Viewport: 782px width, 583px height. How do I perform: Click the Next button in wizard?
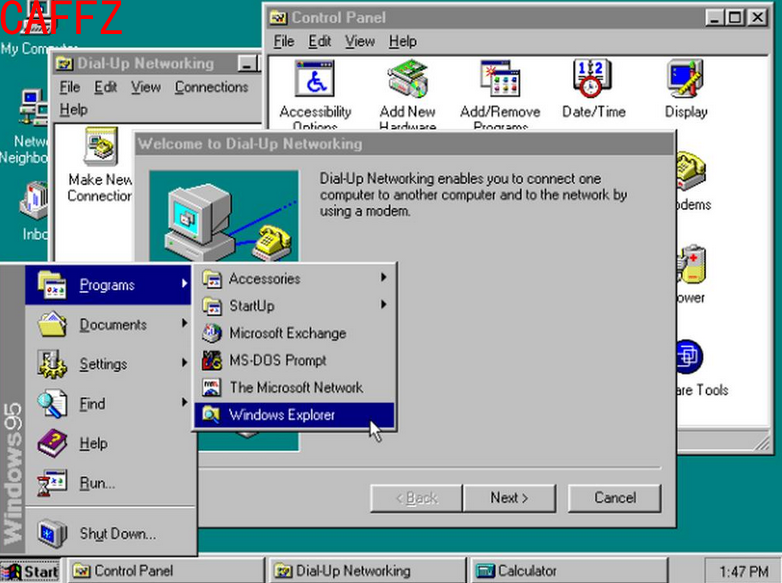508,498
